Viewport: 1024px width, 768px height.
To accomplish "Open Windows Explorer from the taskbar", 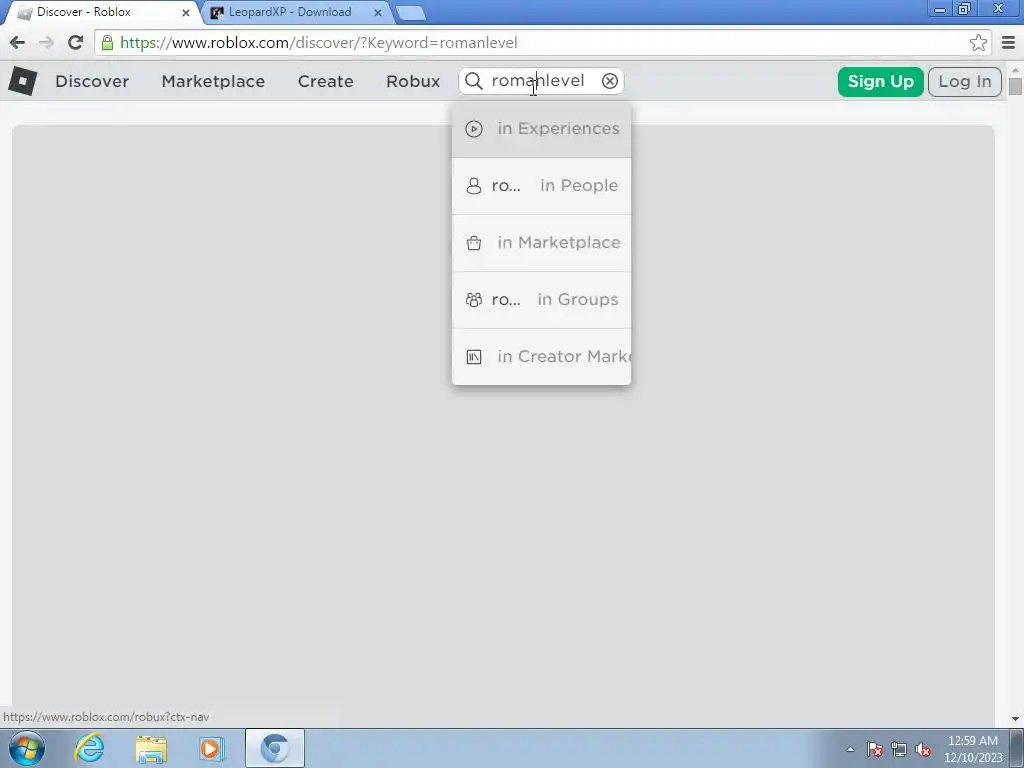I will (151, 748).
